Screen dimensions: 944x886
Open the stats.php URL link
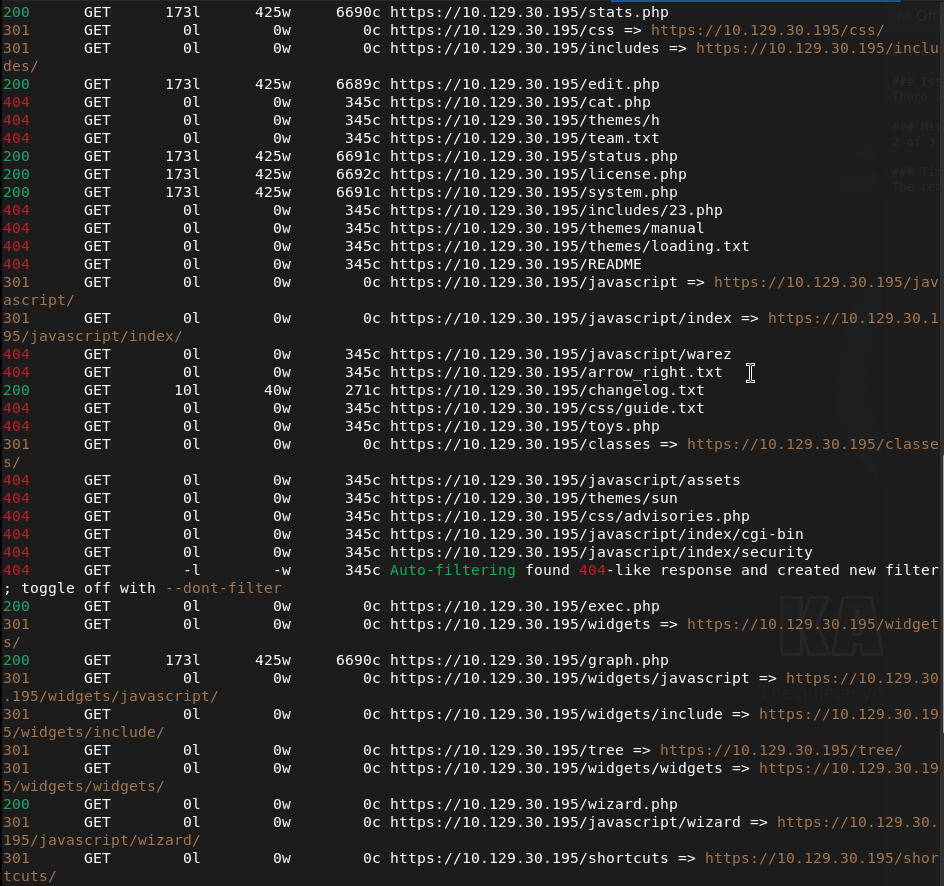(529, 12)
